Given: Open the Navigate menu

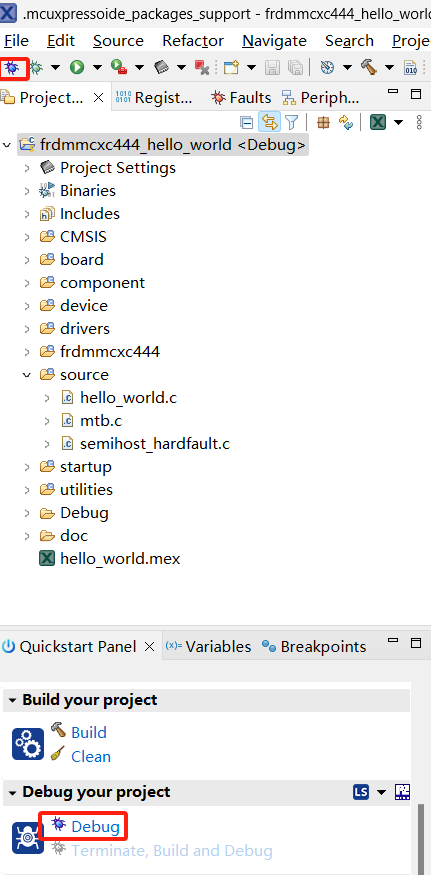Looking at the screenshot, I should click(274, 41).
